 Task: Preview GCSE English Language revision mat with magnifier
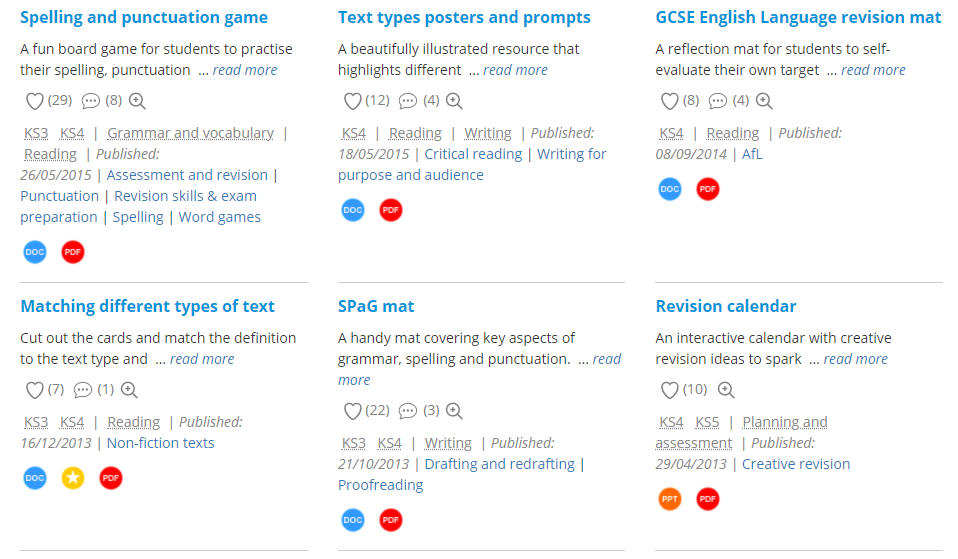tap(764, 101)
